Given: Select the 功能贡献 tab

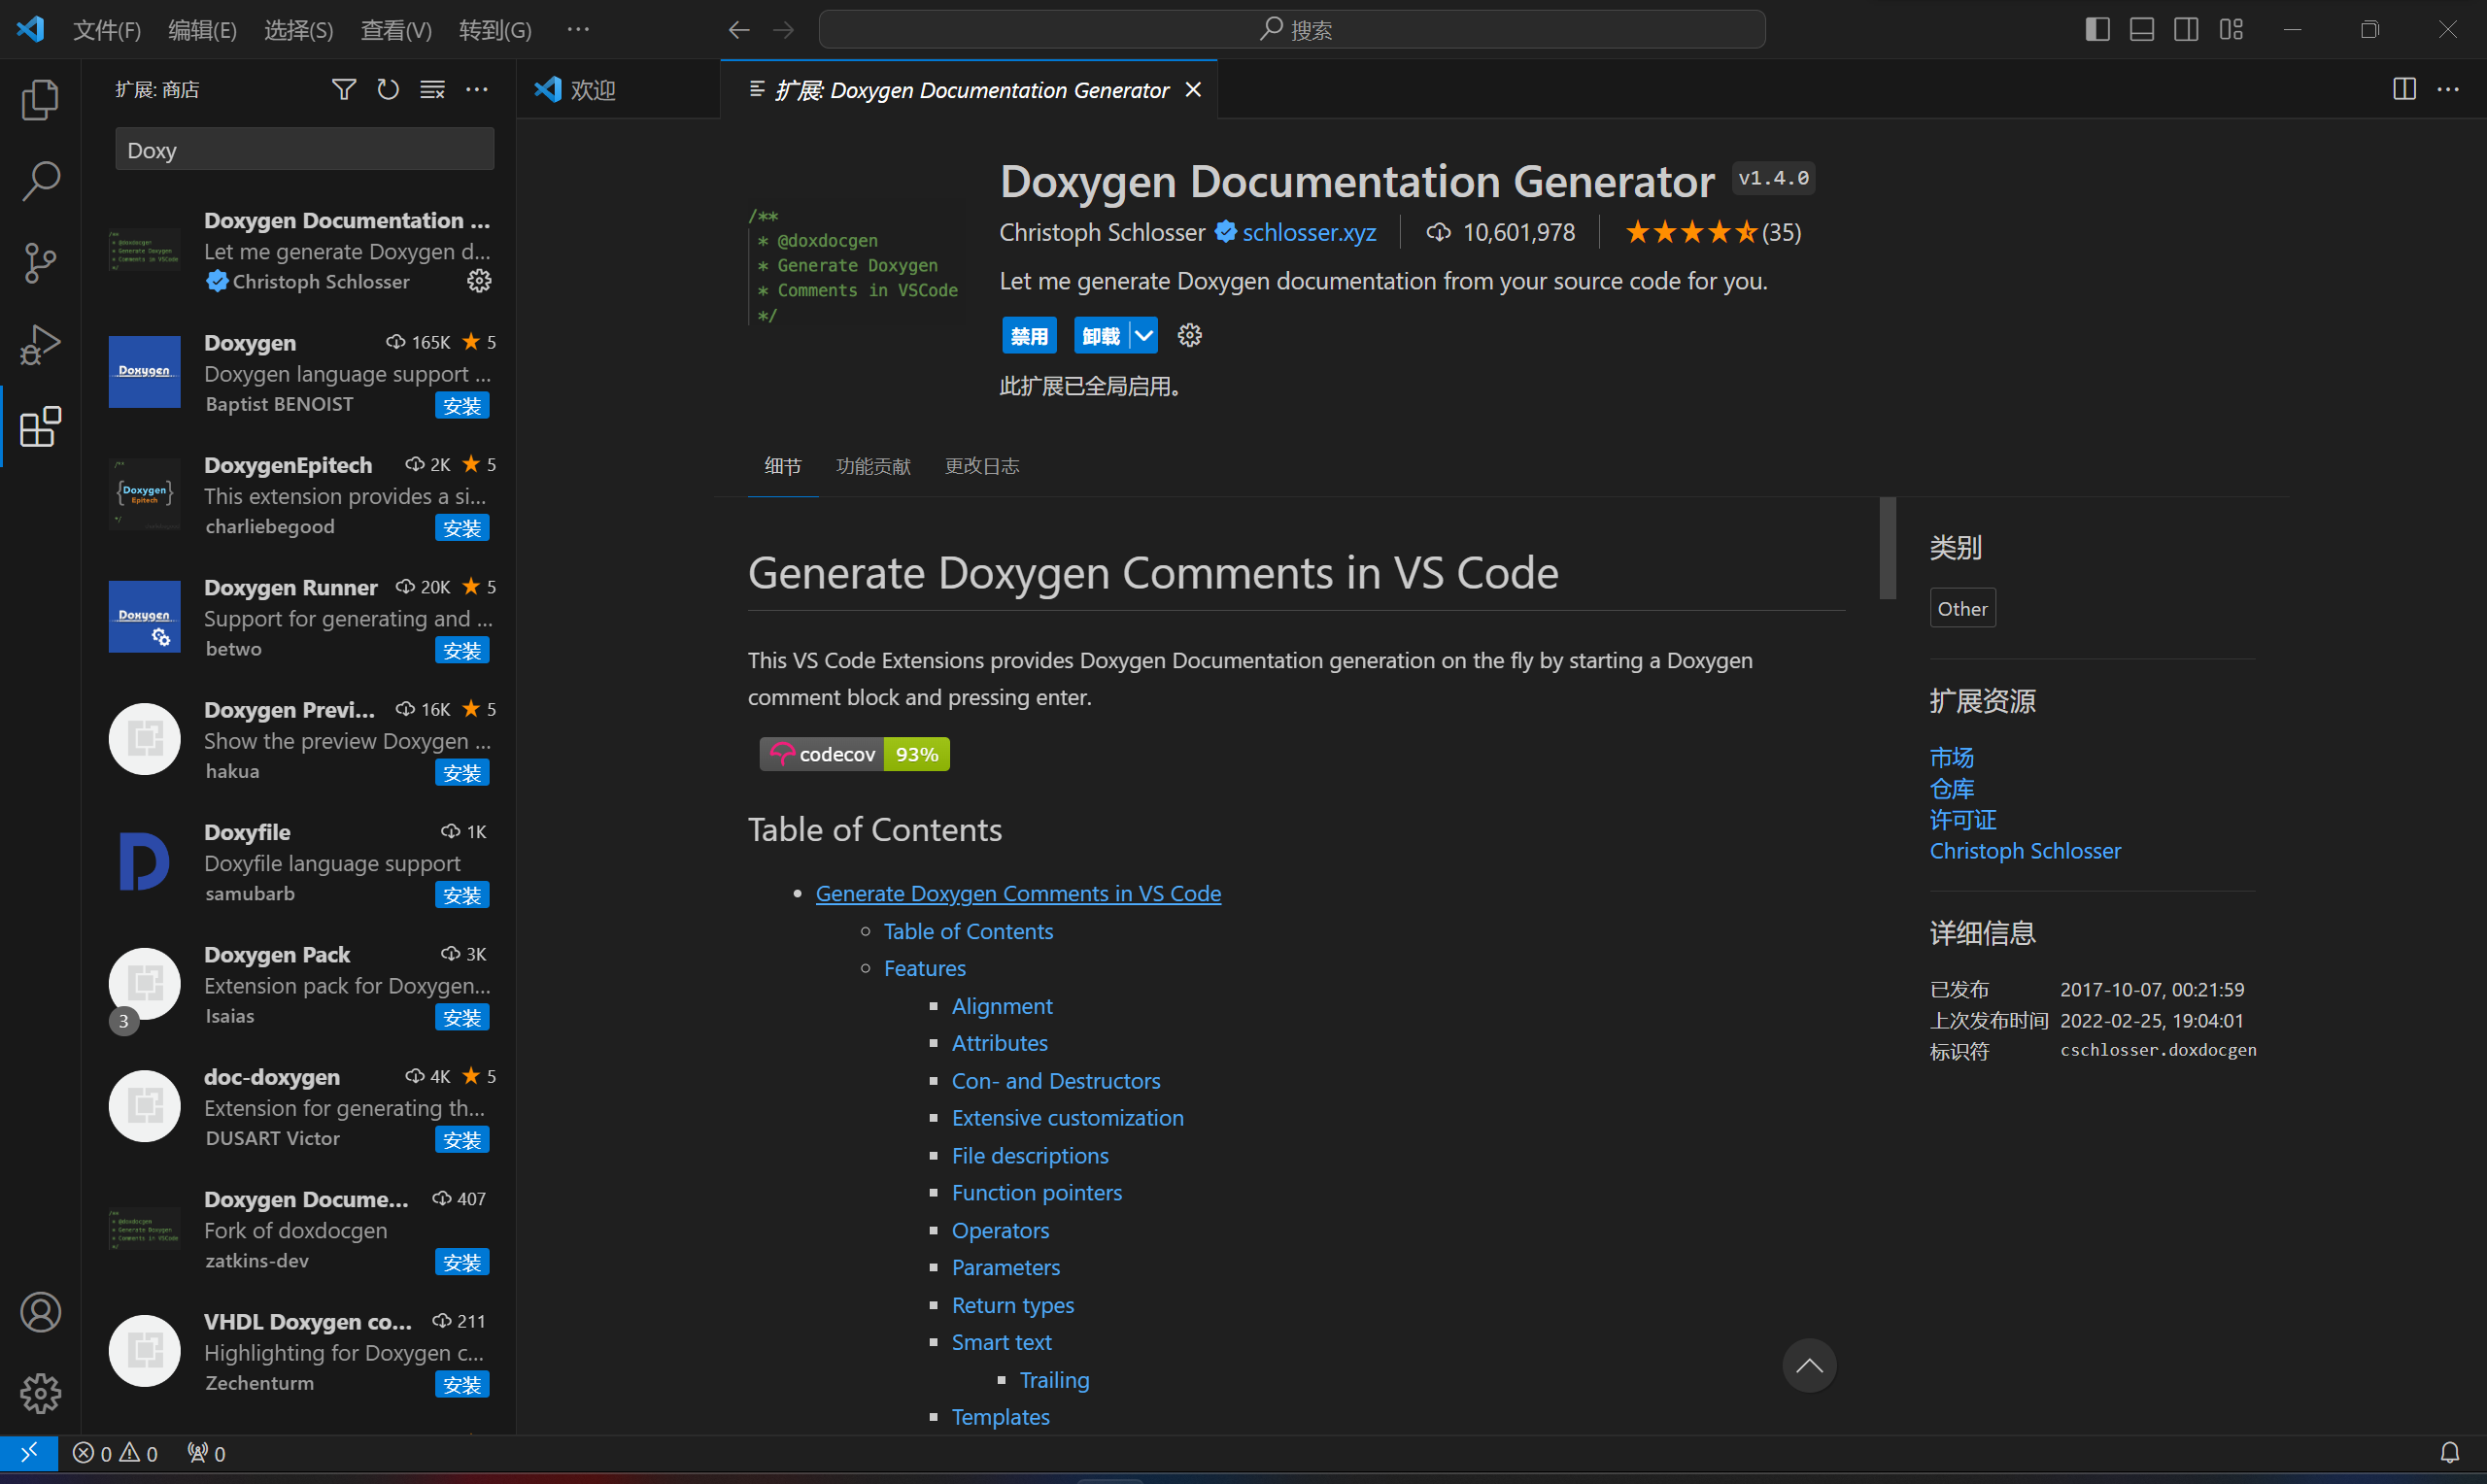Looking at the screenshot, I should [873, 466].
